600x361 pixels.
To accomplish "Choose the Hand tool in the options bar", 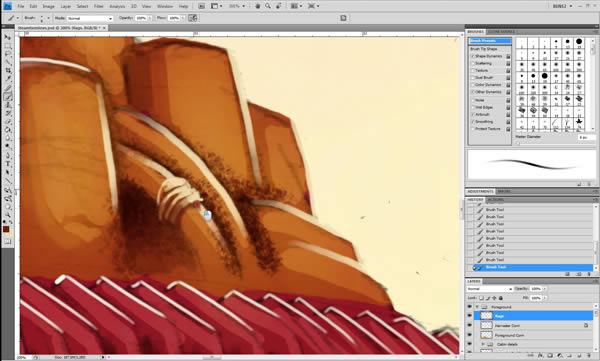I will click(x=258, y=6).
